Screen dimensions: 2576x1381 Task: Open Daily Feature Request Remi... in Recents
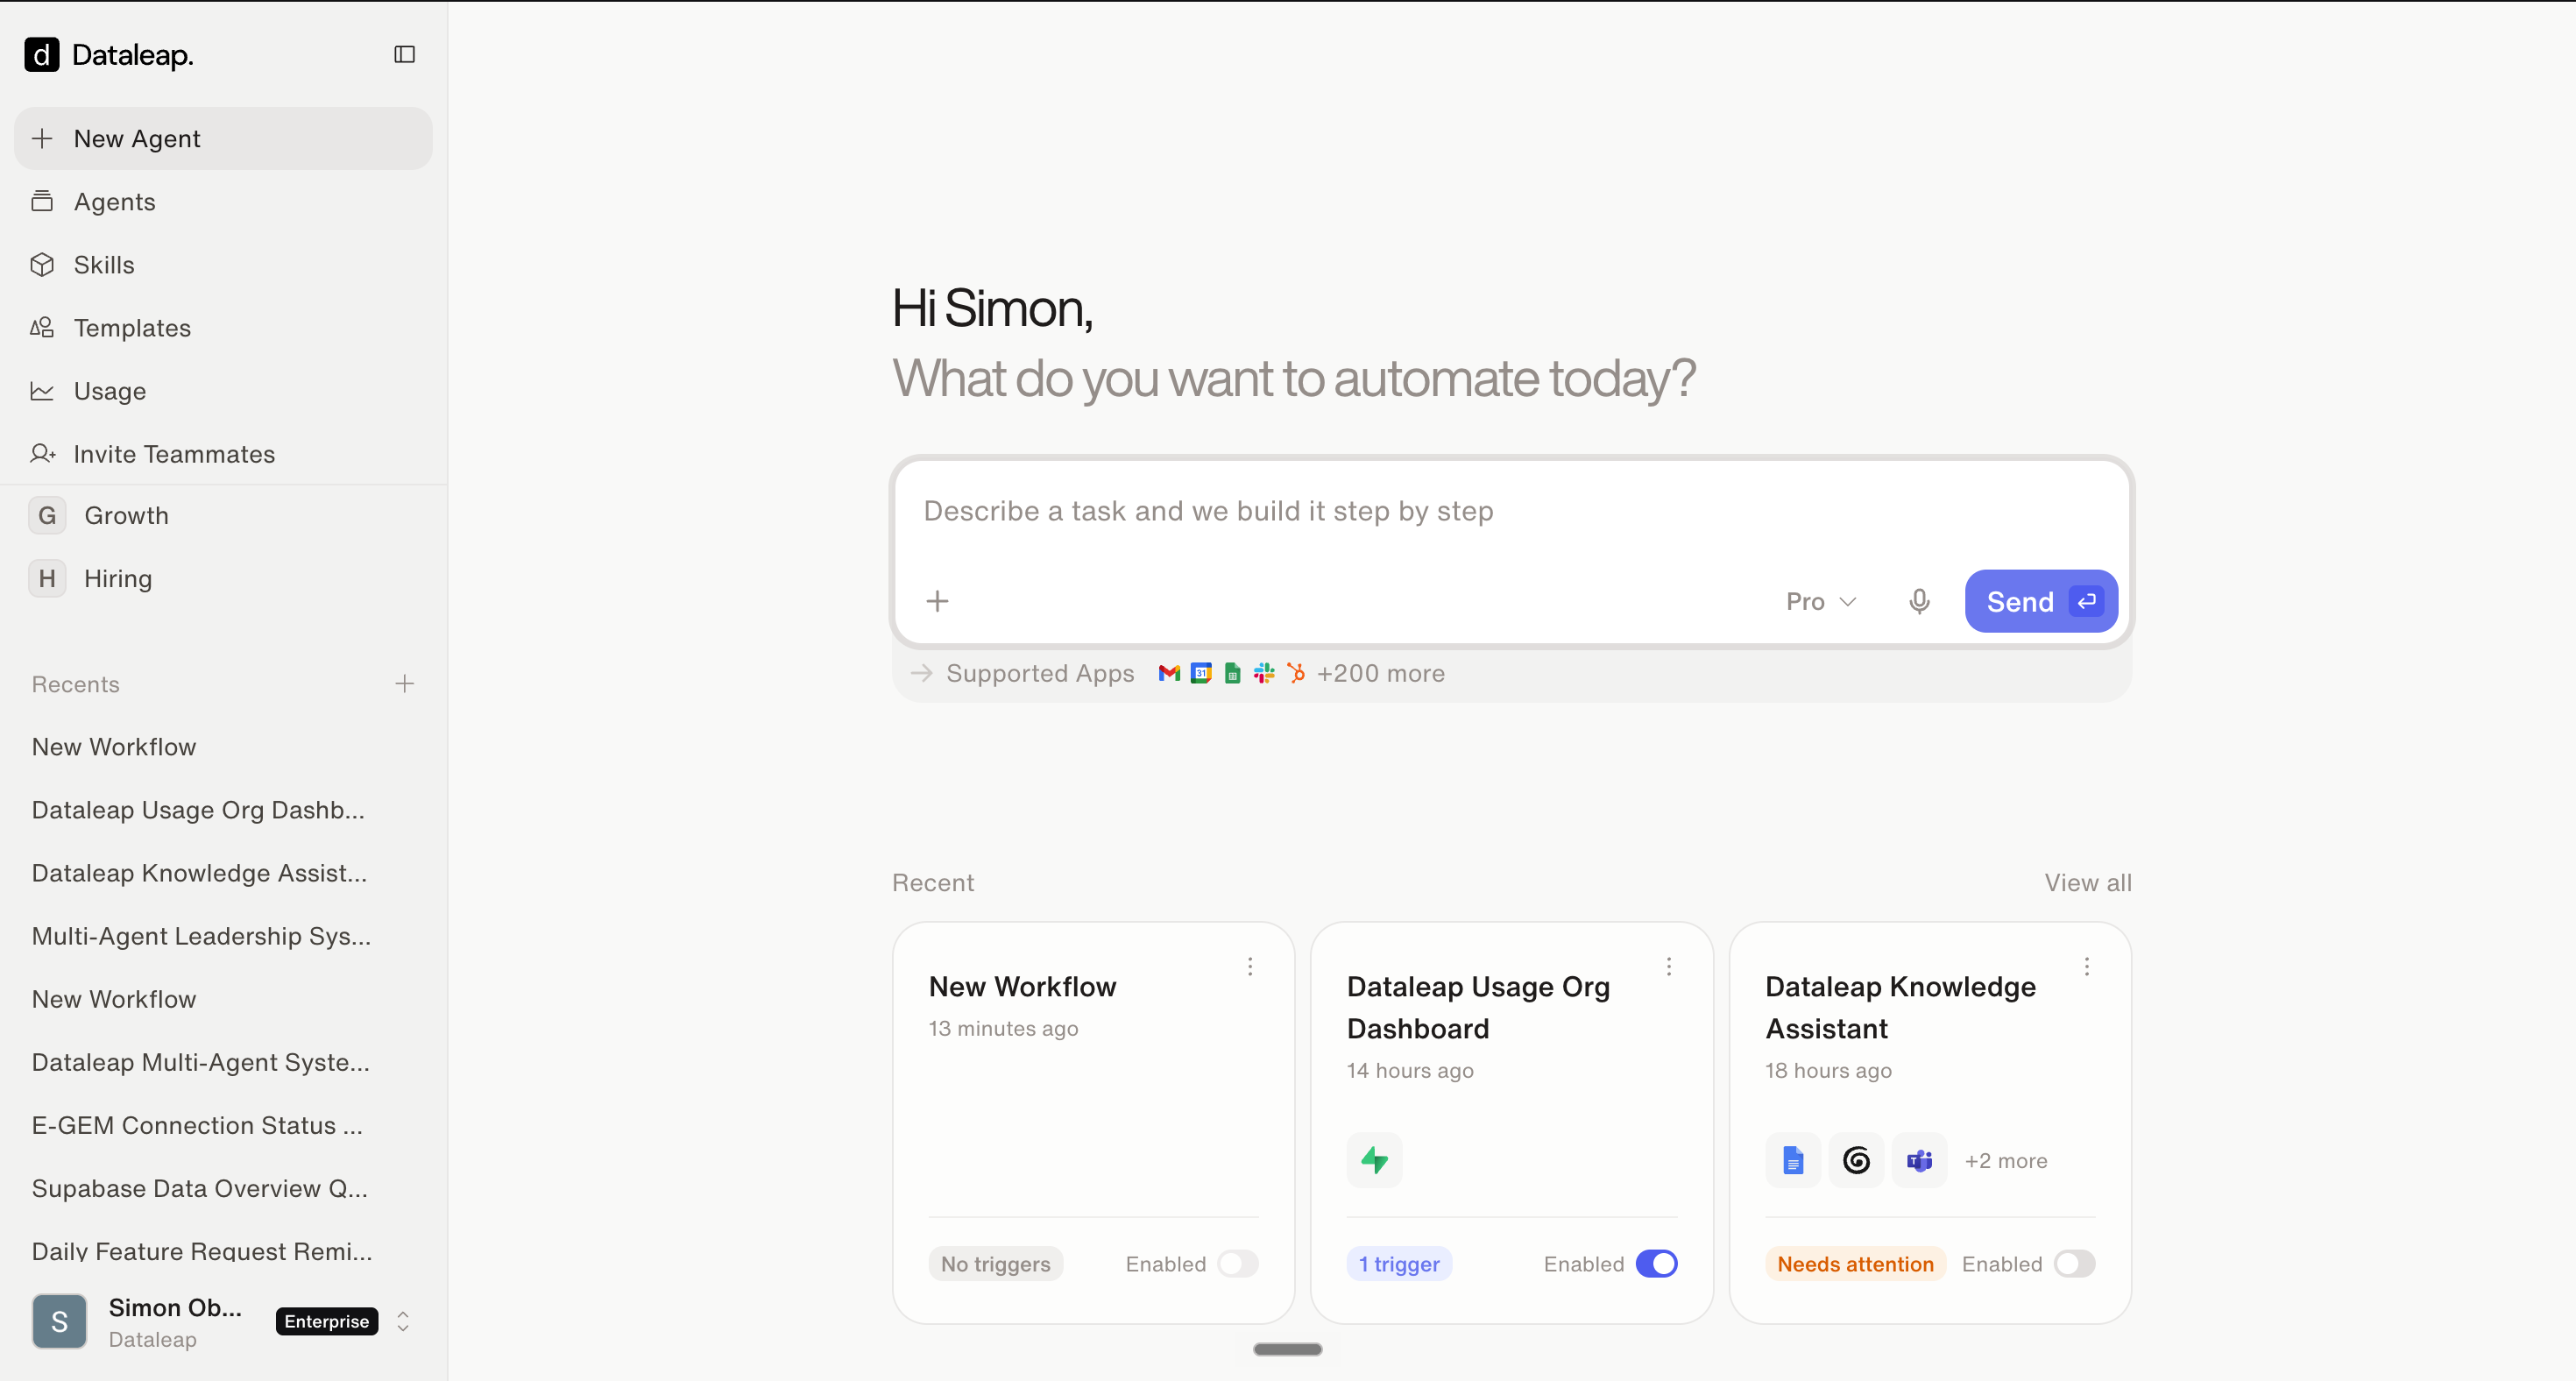[x=202, y=1250]
